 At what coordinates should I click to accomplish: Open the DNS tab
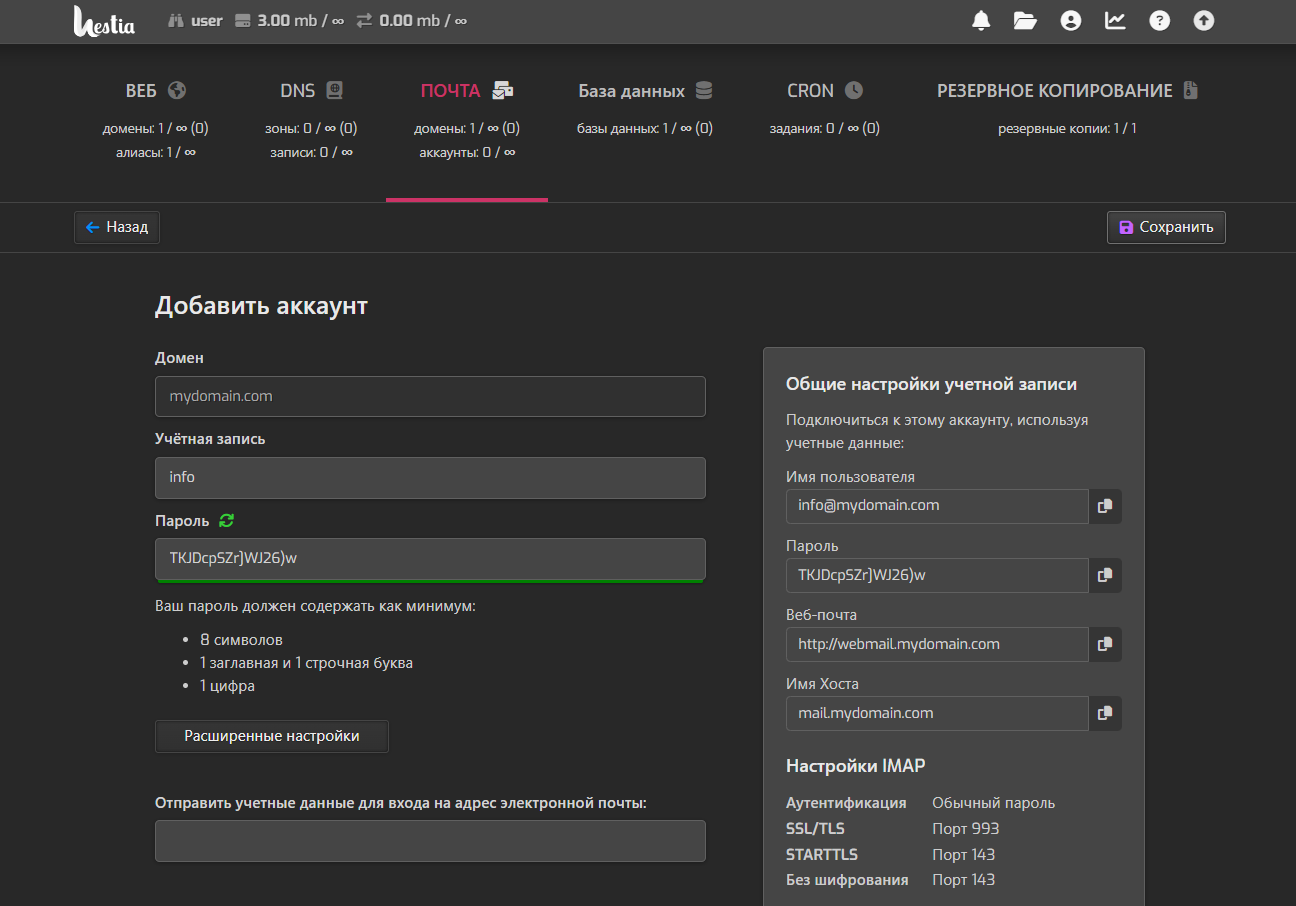(x=312, y=91)
